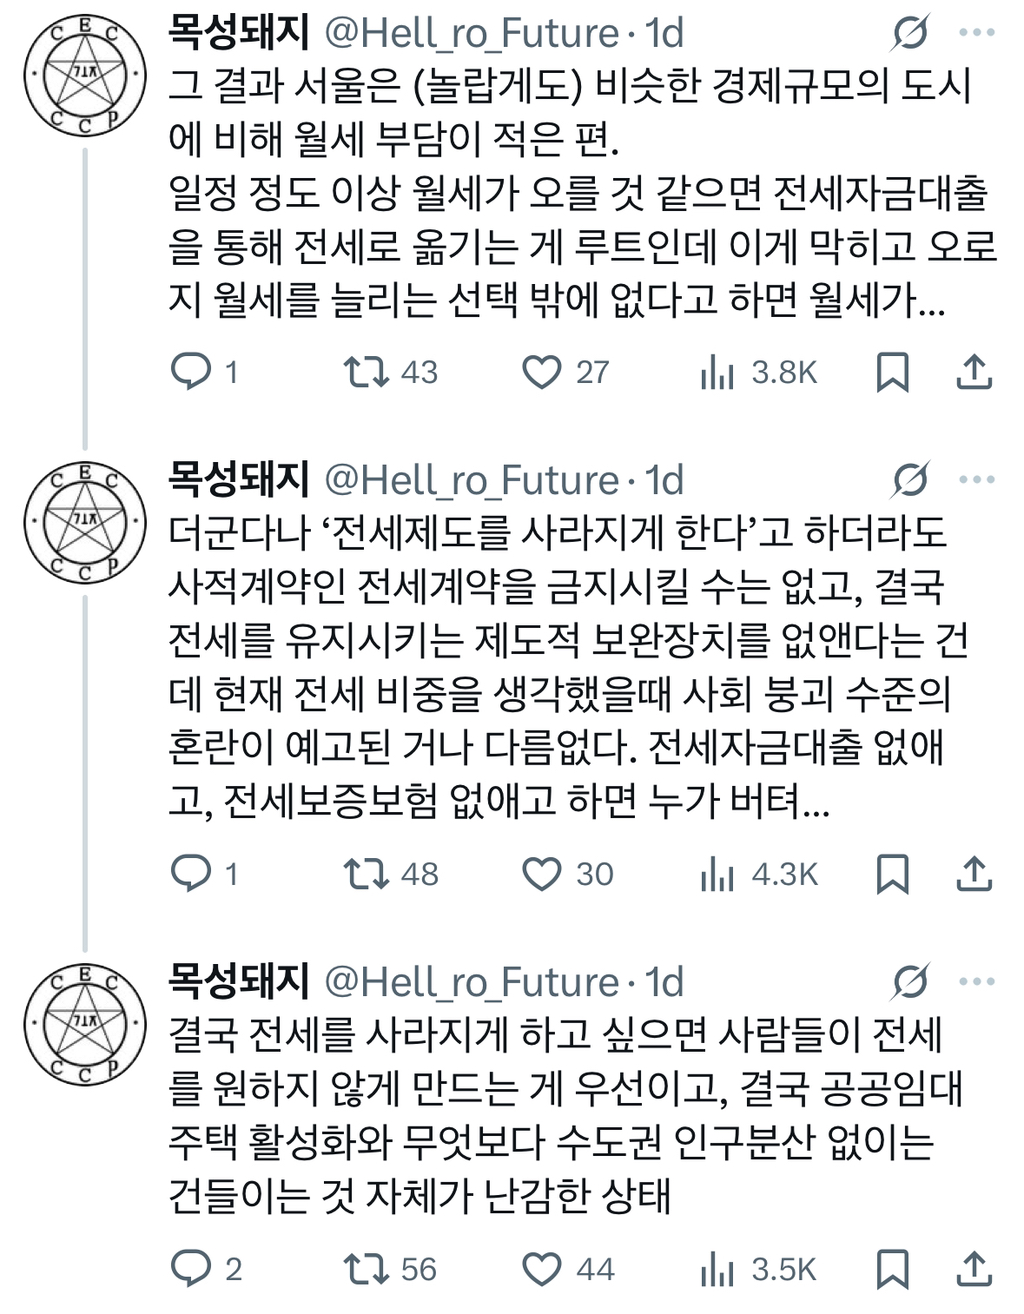Repost the tweet with 48 reposts

(x=365, y=874)
